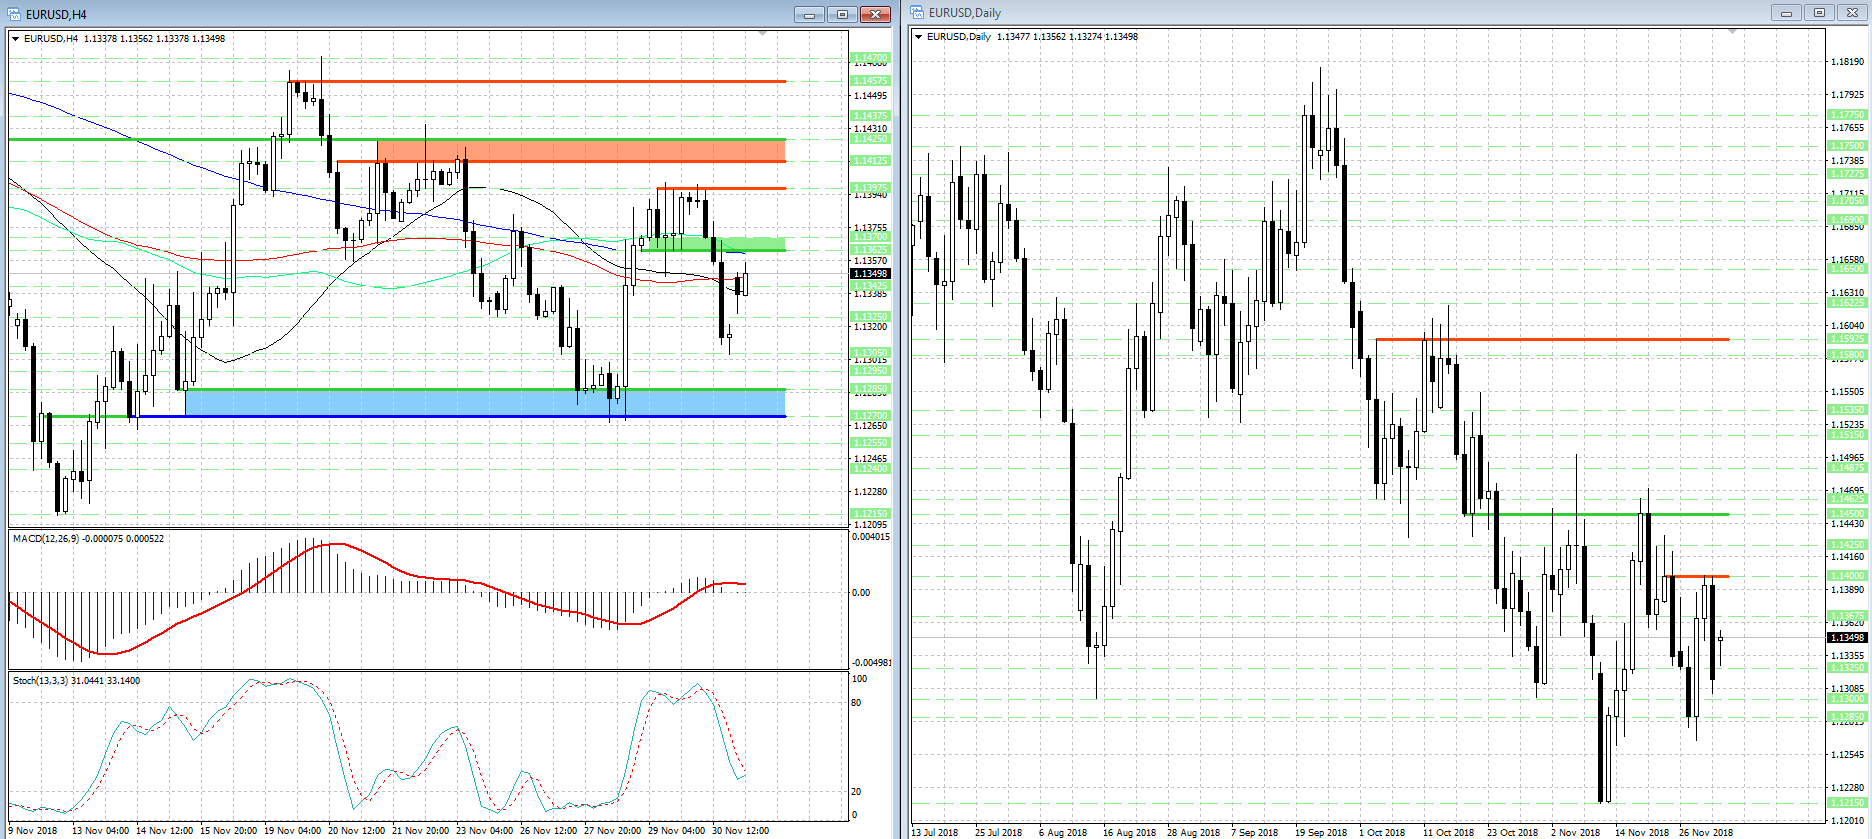1872x839 pixels.
Task: Select the orange resistance zone rectangle in H4 chart
Action: point(581,150)
